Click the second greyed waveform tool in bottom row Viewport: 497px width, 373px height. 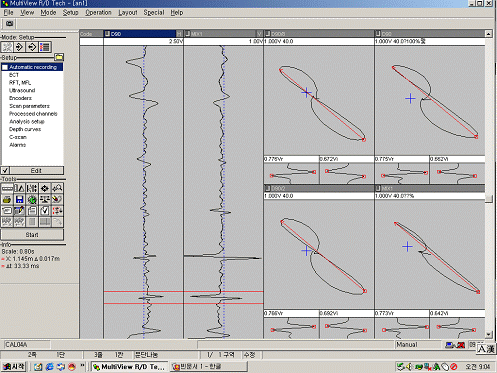click(x=19, y=222)
